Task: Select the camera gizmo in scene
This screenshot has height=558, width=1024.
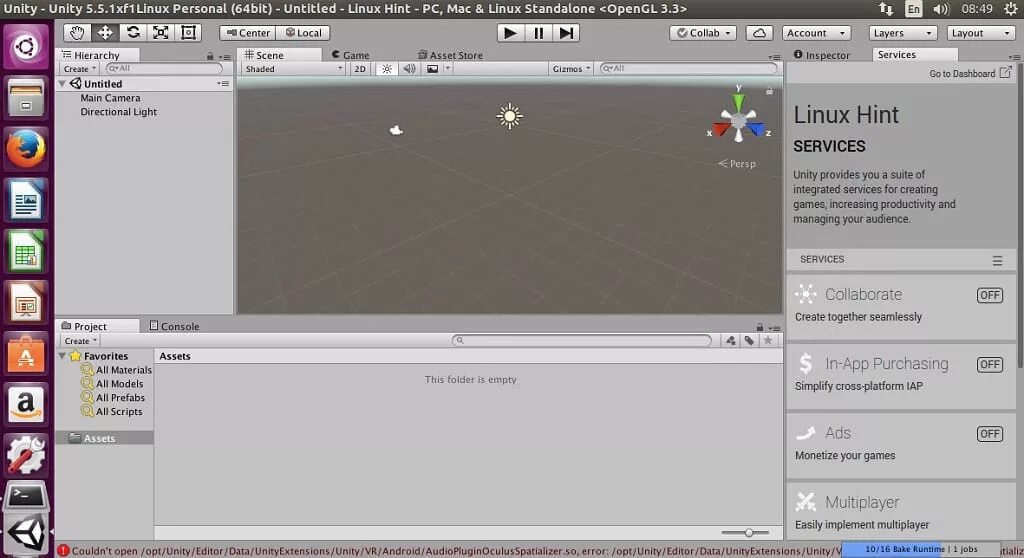Action: click(396, 130)
